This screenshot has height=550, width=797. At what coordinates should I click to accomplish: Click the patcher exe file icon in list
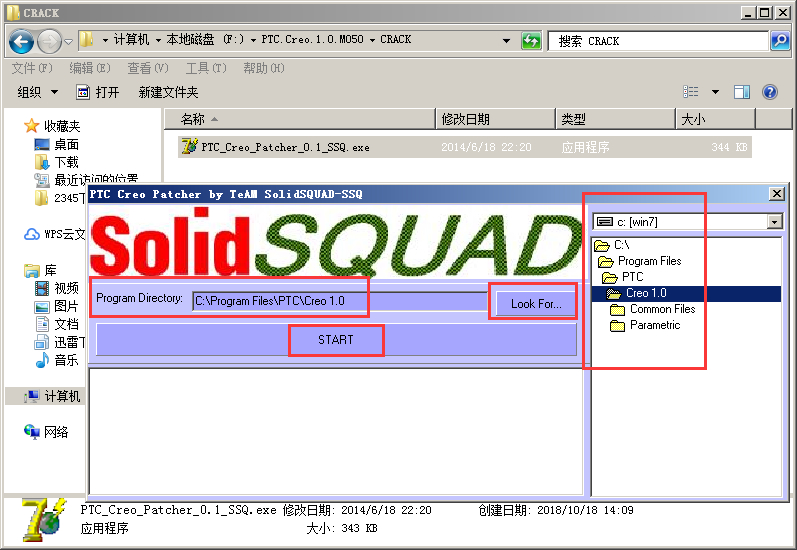pos(189,146)
